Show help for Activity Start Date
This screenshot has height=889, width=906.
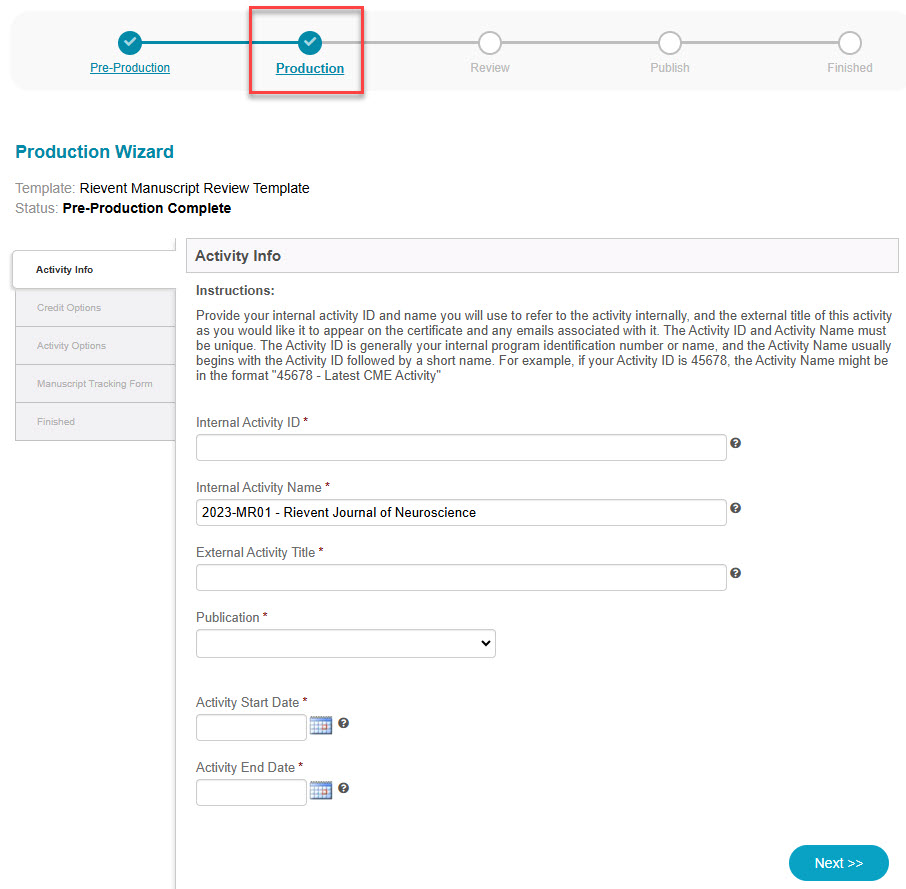coord(343,723)
